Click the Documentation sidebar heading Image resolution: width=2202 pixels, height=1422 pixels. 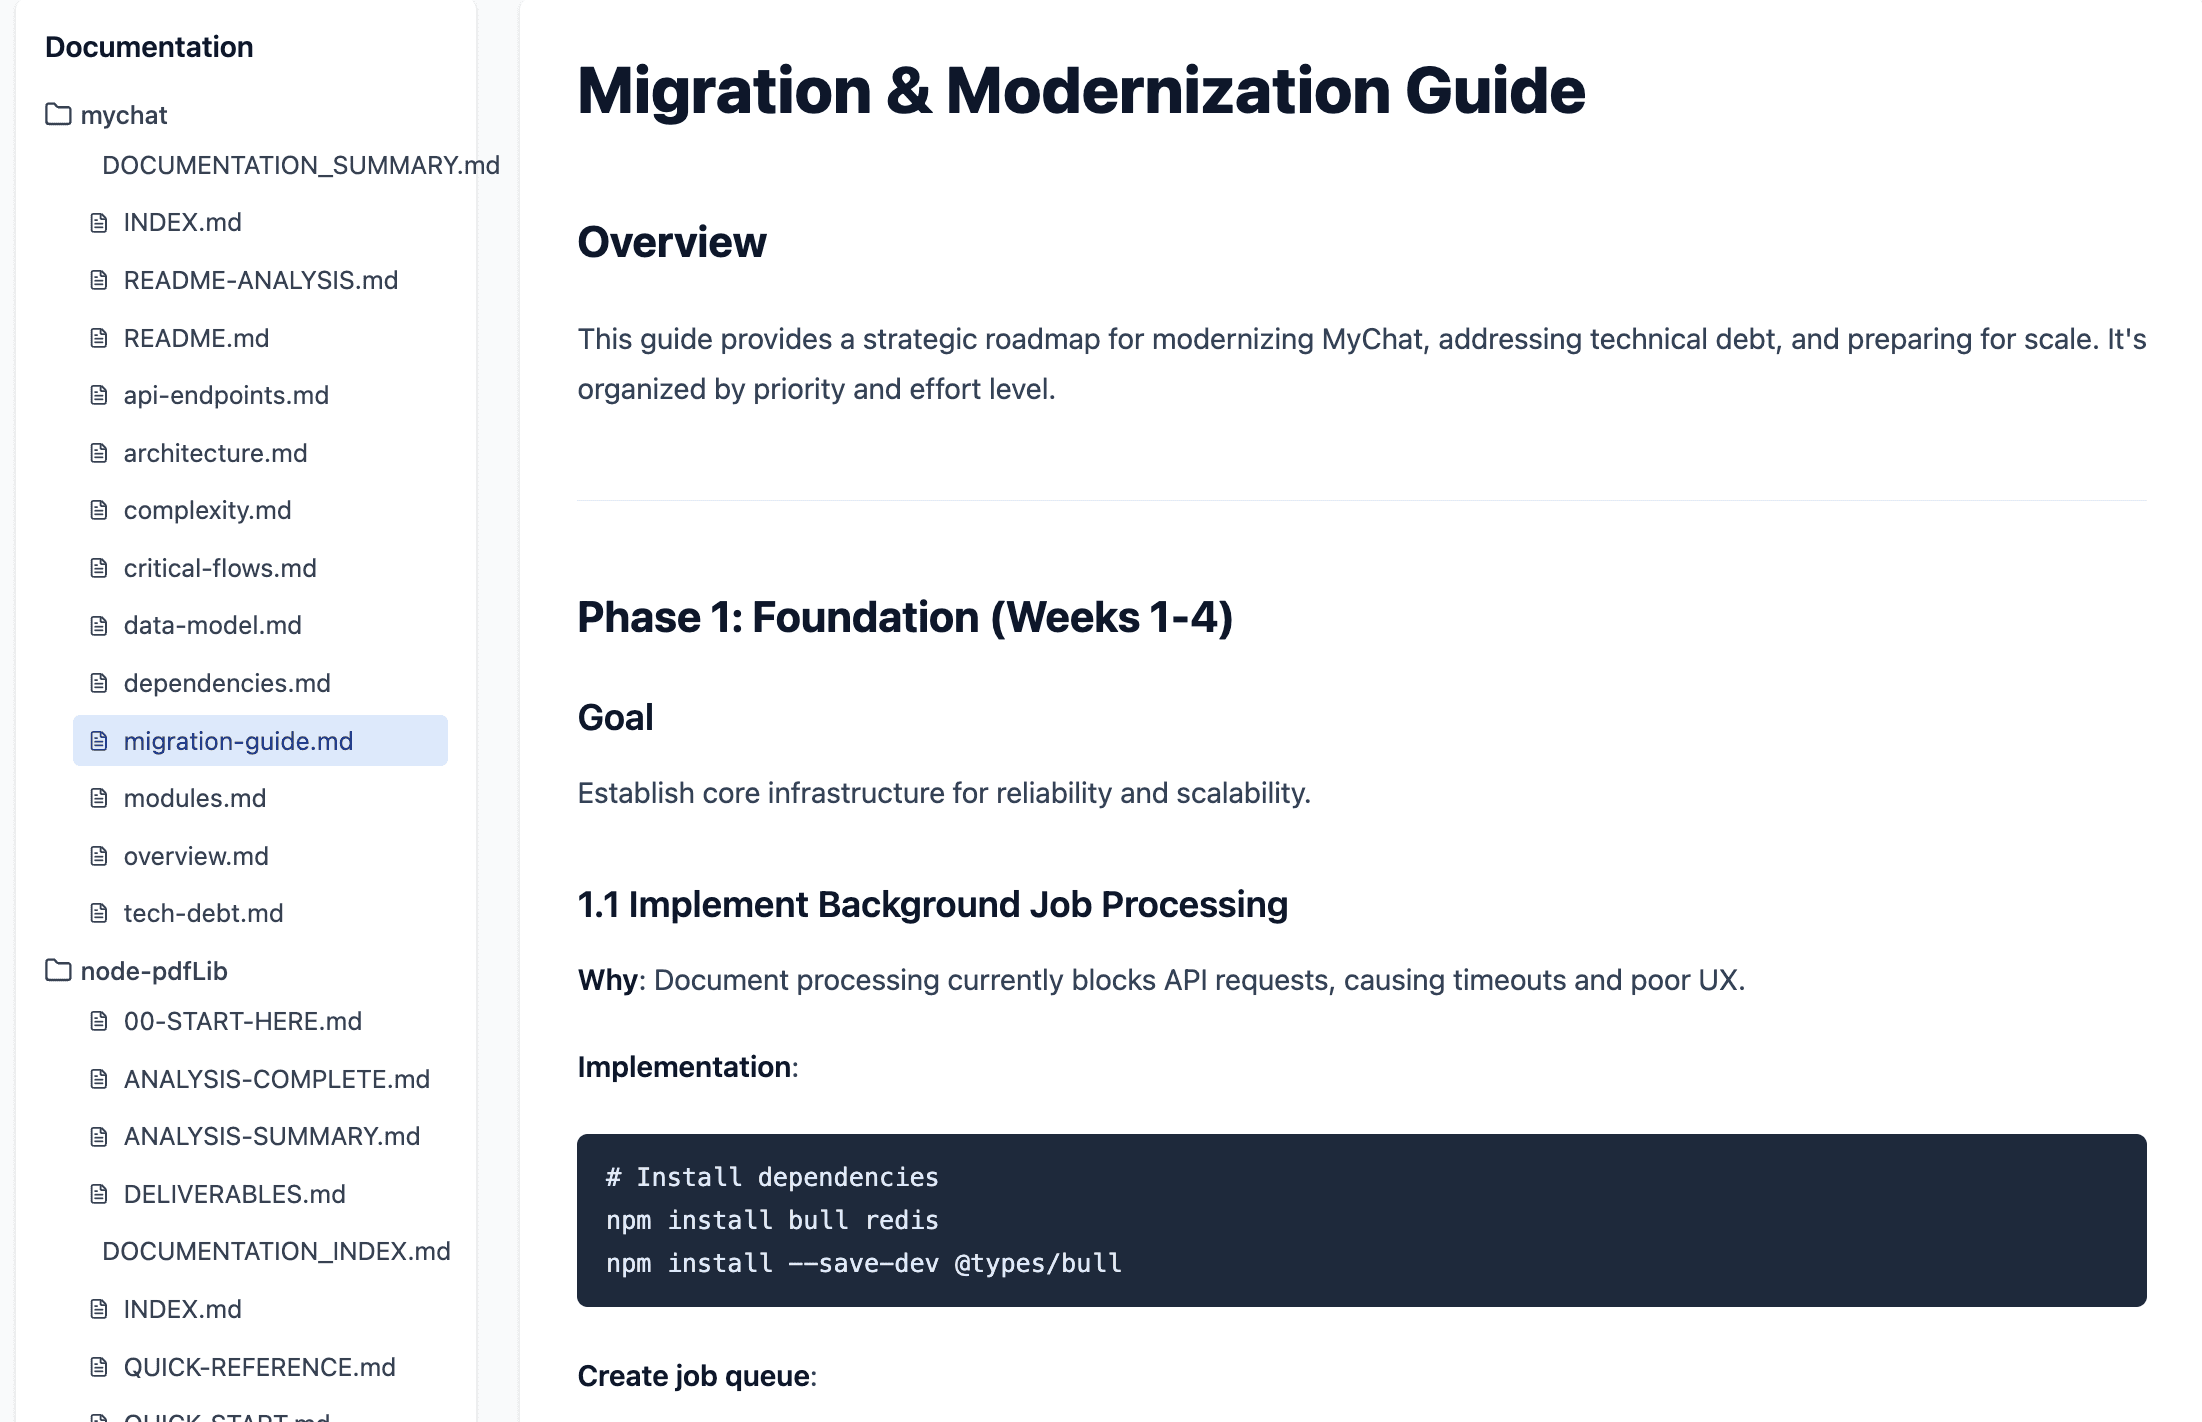(x=149, y=47)
